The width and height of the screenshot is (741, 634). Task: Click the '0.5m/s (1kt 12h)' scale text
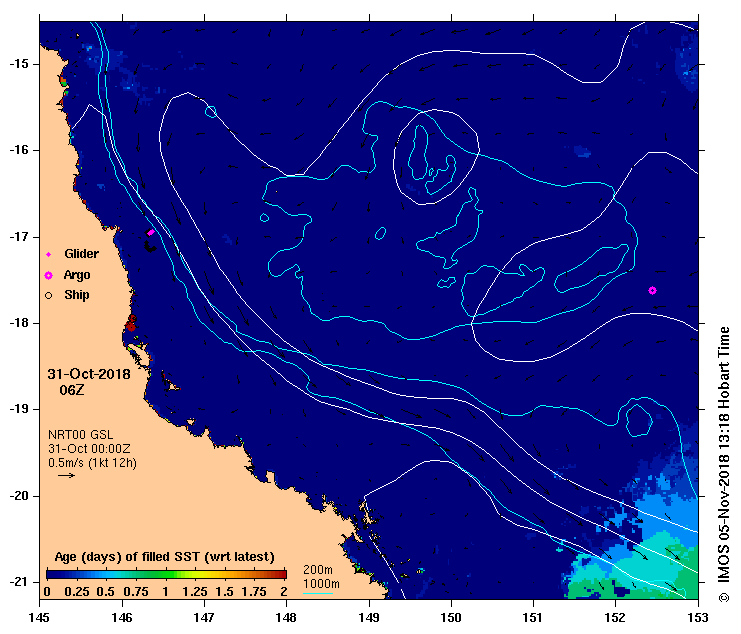[92, 463]
